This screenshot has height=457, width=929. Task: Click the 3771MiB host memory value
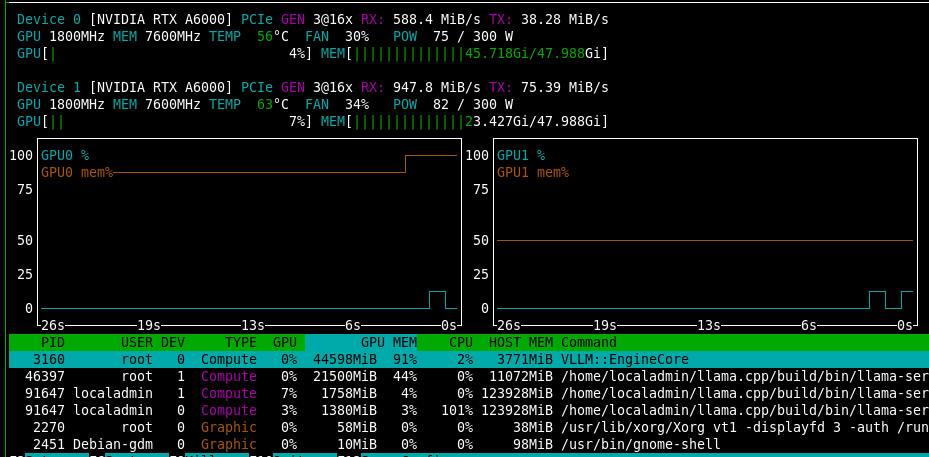tap(525, 359)
